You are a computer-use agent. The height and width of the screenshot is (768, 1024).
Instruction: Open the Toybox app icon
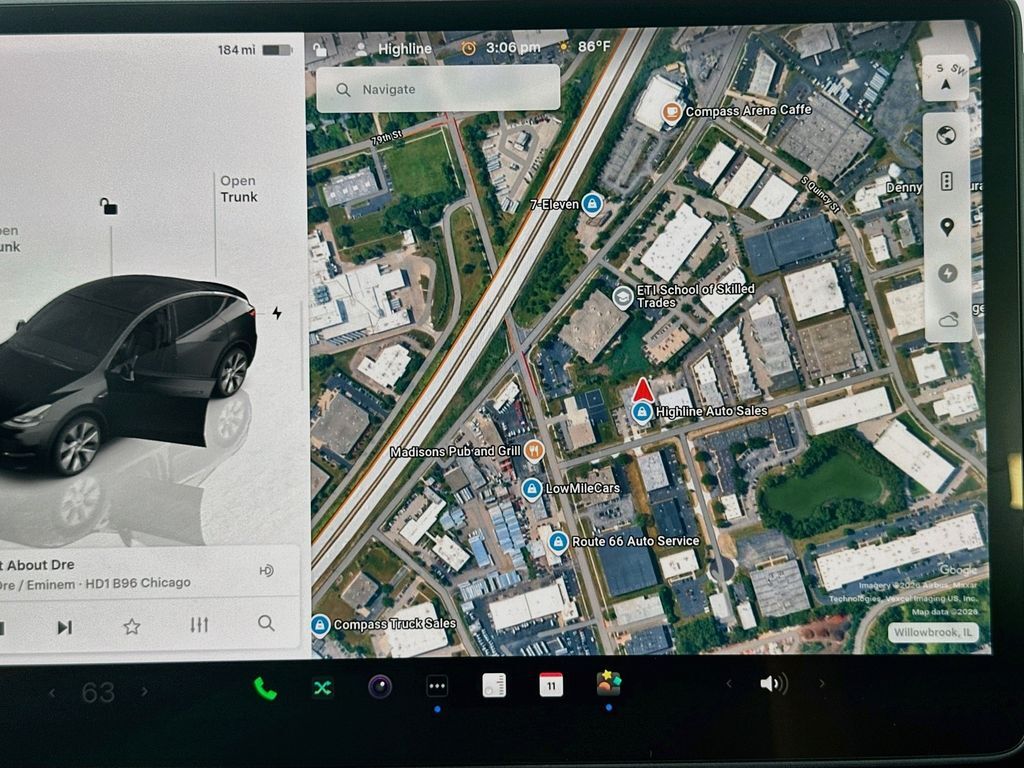[x=609, y=684]
